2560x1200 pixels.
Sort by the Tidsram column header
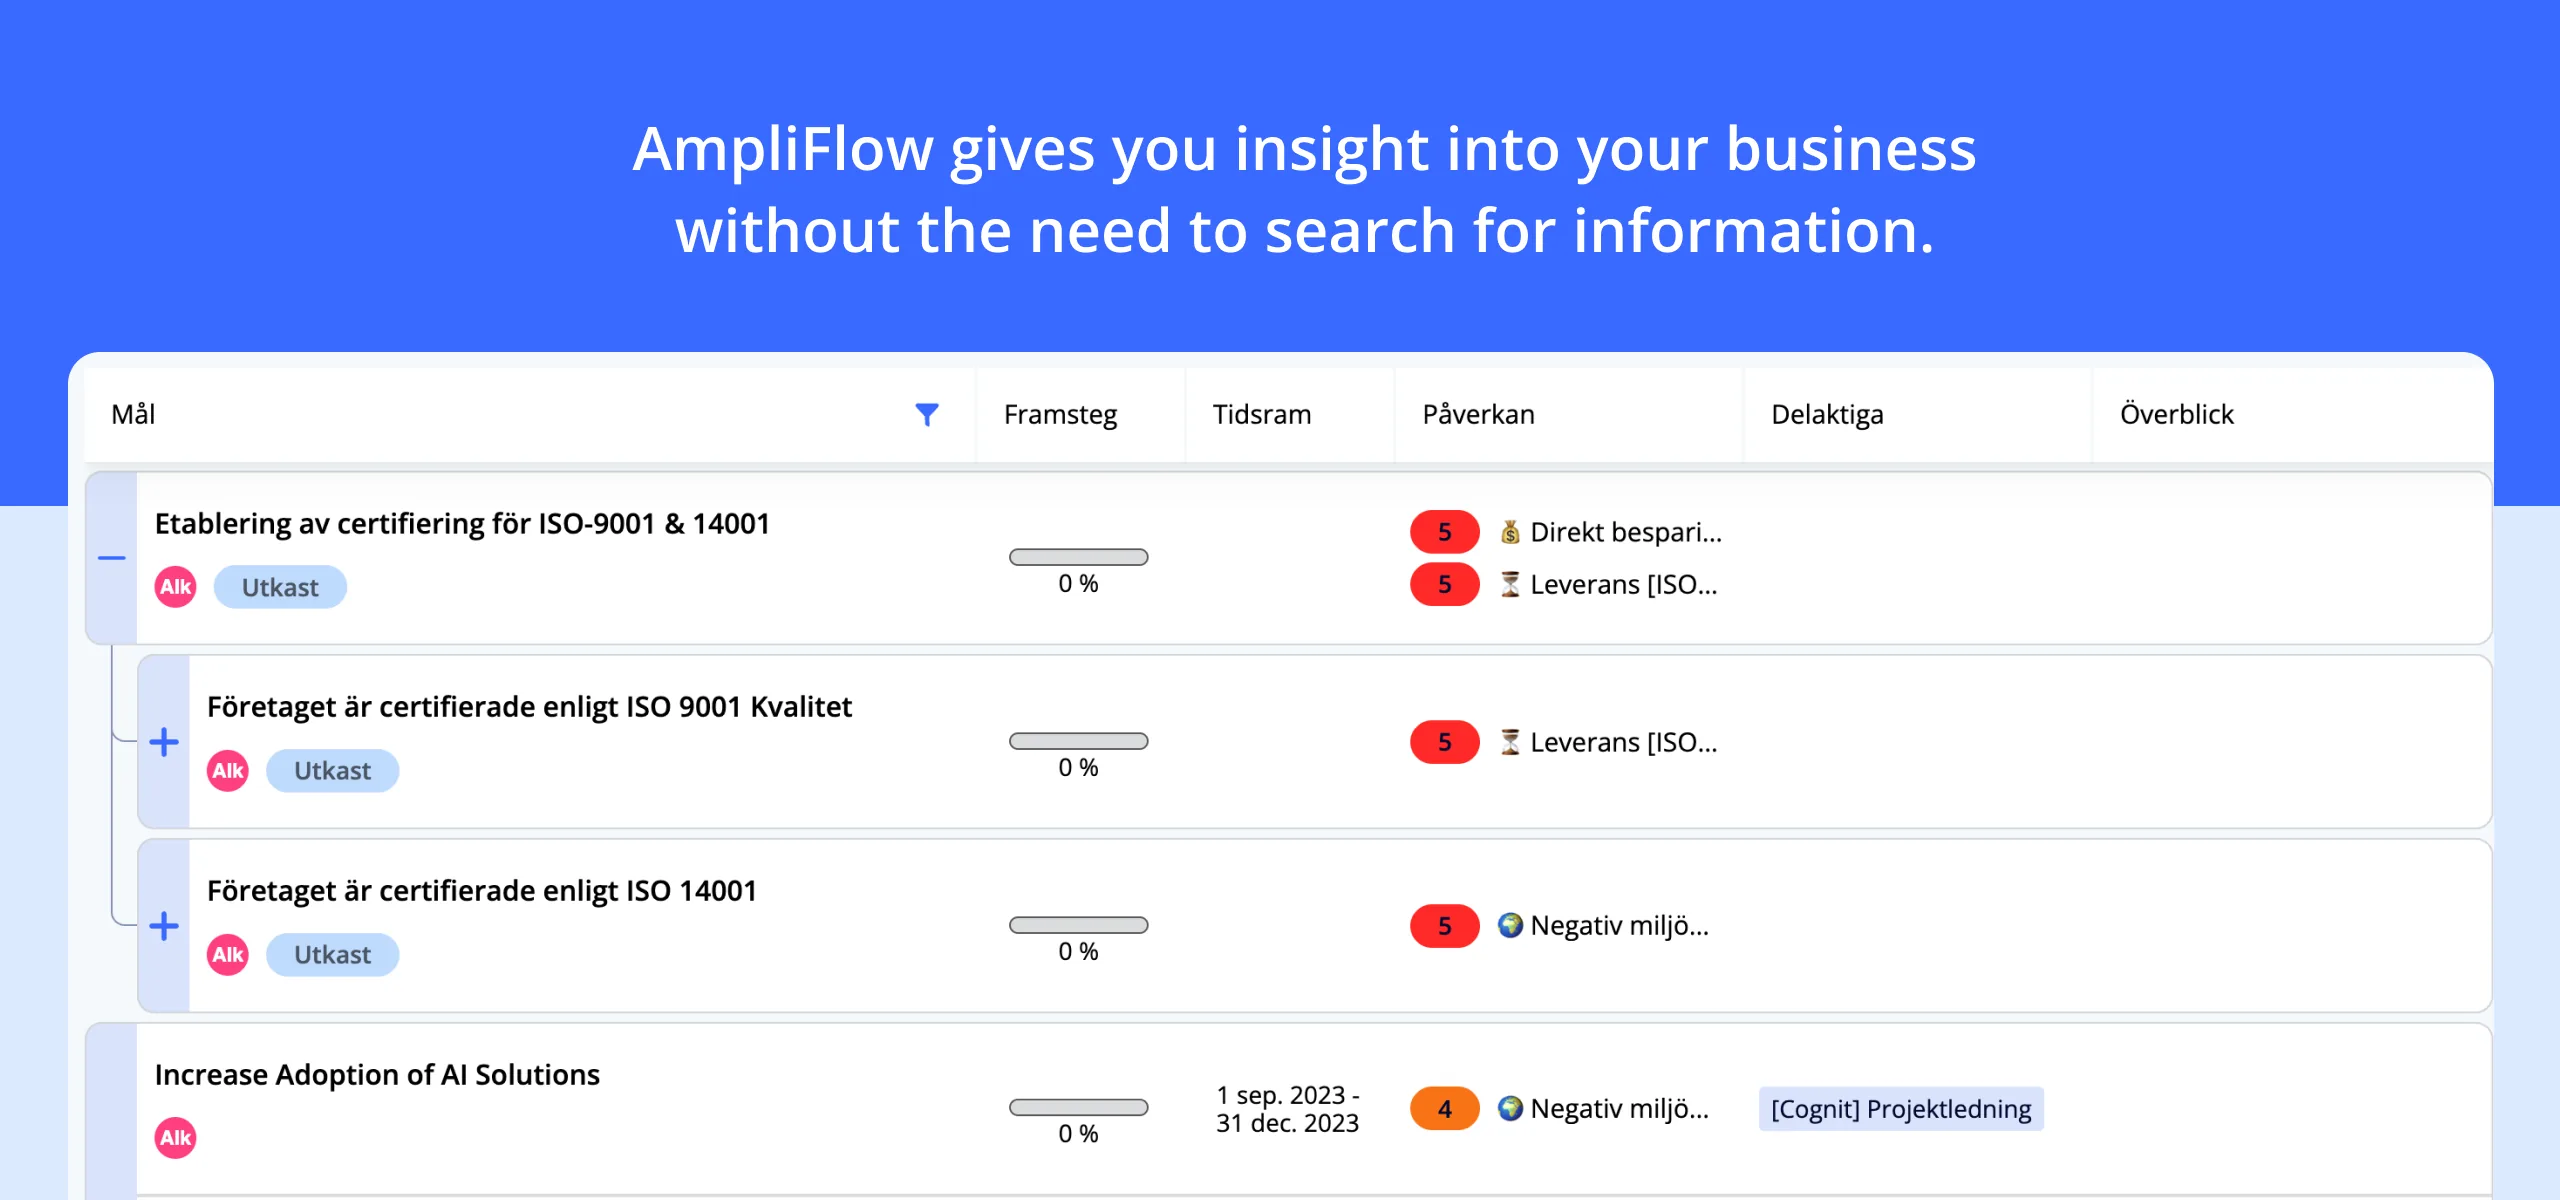[1262, 414]
